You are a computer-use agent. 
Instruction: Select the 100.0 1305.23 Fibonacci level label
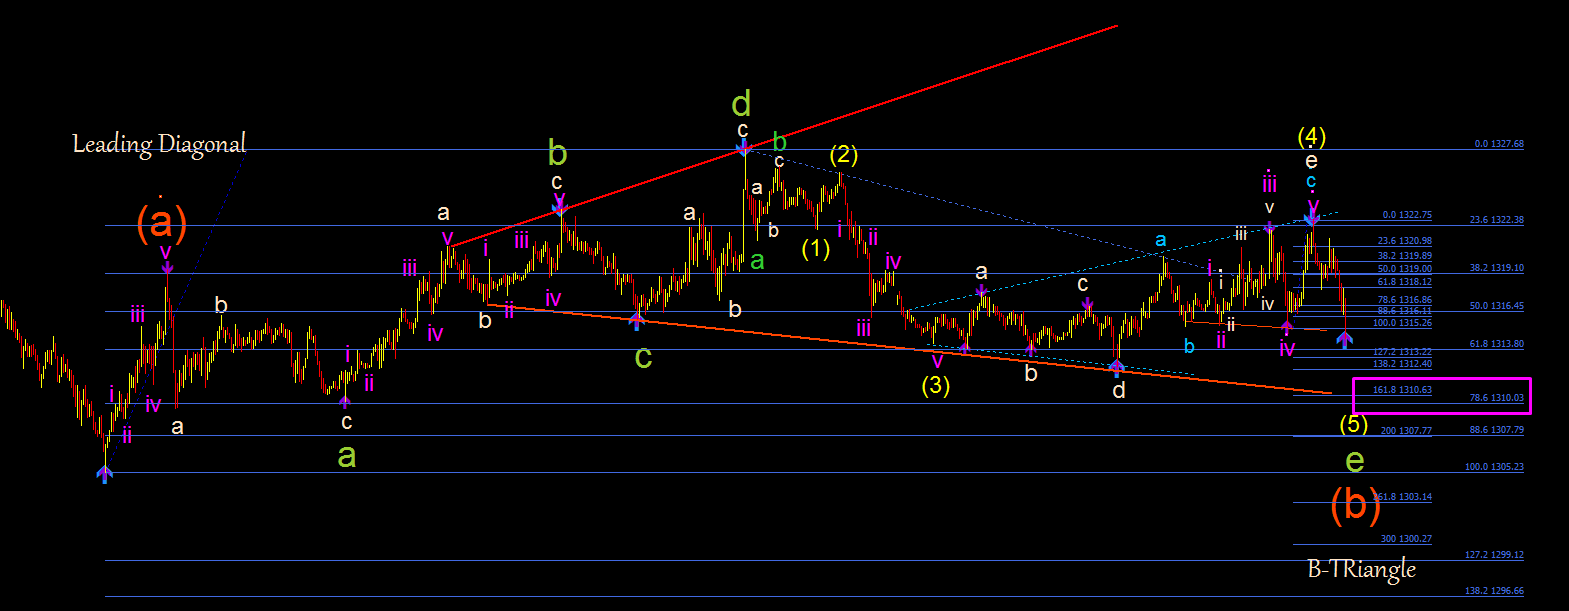pos(1494,467)
